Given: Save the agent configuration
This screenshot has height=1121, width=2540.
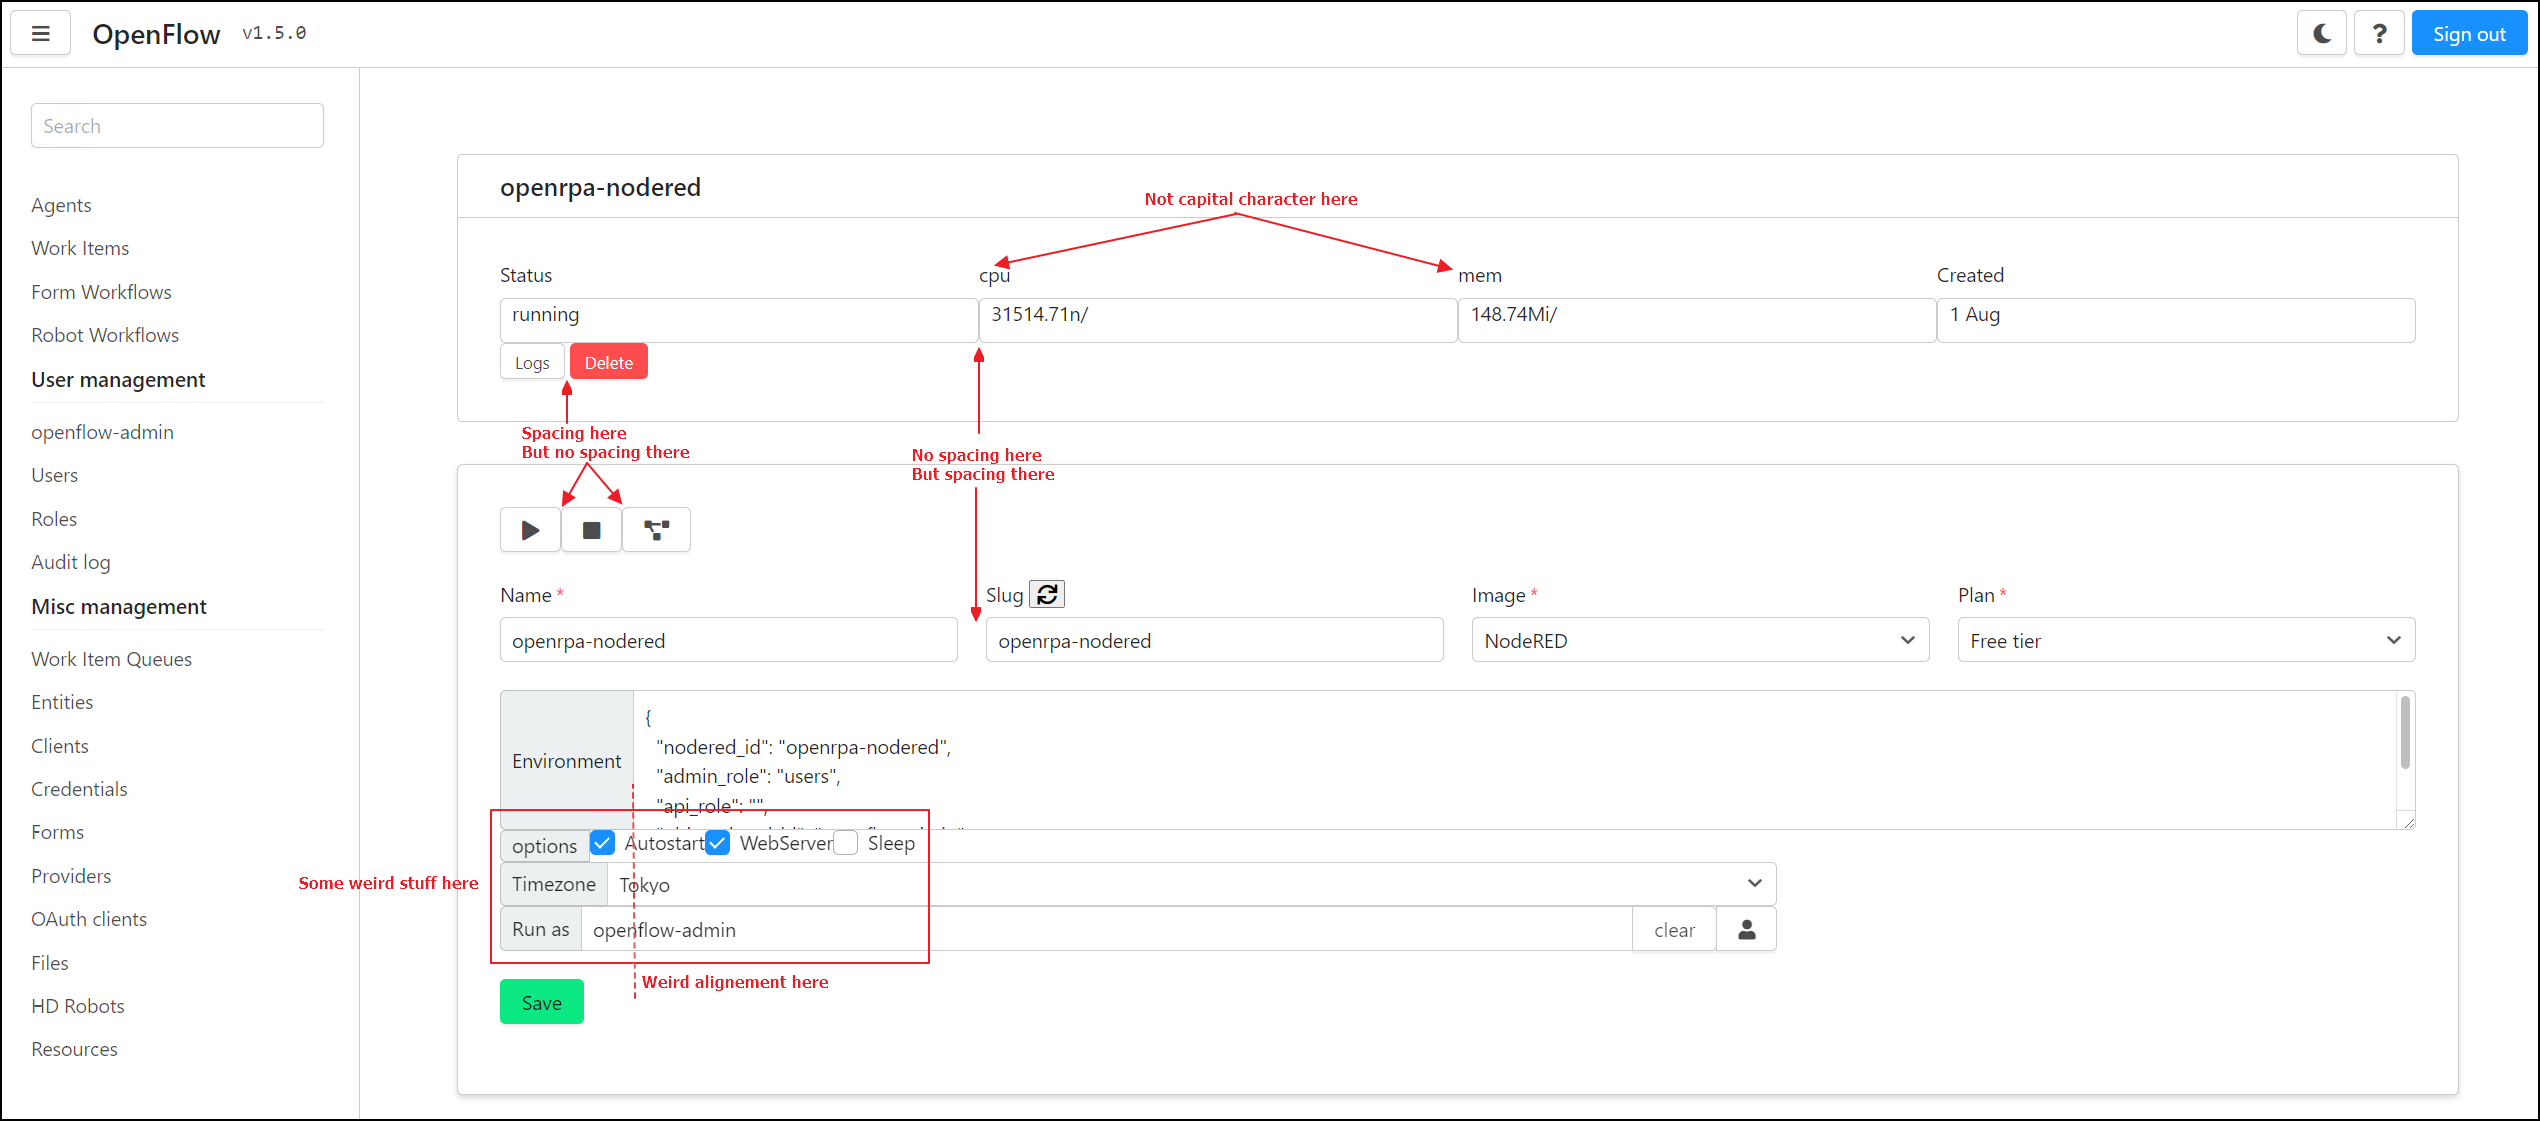Looking at the screenshot, I should [x=541, y=1002].
